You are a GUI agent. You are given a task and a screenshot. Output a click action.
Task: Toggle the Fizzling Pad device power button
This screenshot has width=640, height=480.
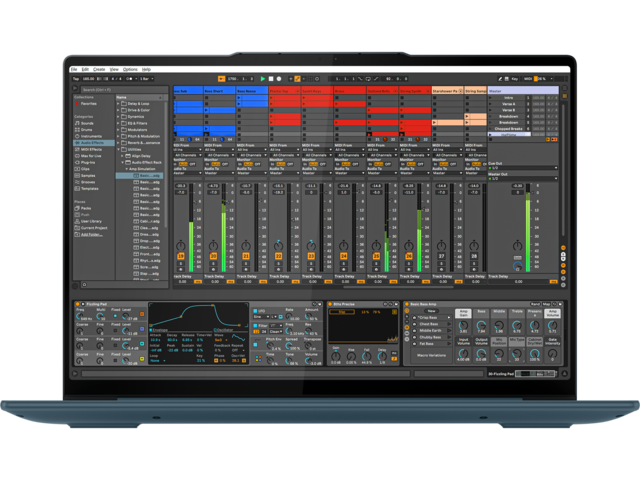pos(76,304)
